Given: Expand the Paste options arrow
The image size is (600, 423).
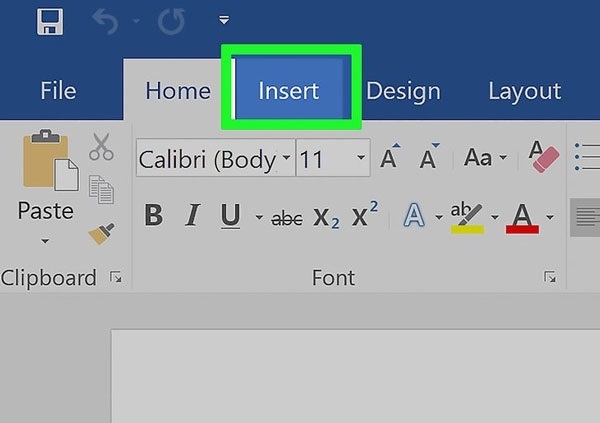Looking at the screenshot, I should click(x=45, y=241).
